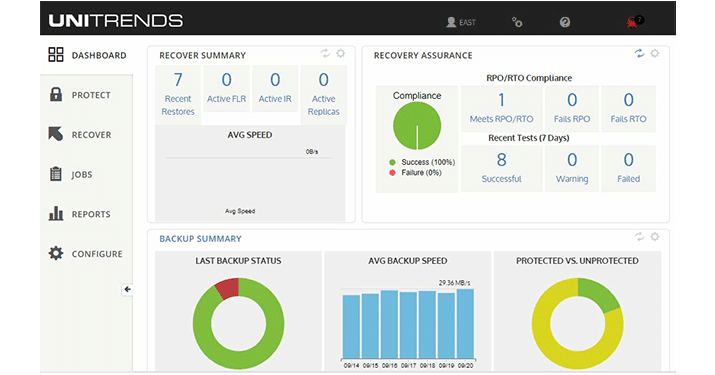This screenshot has width=715, height=375.
Task: Open the Dashboard grid icon
Action: point(56,54)
